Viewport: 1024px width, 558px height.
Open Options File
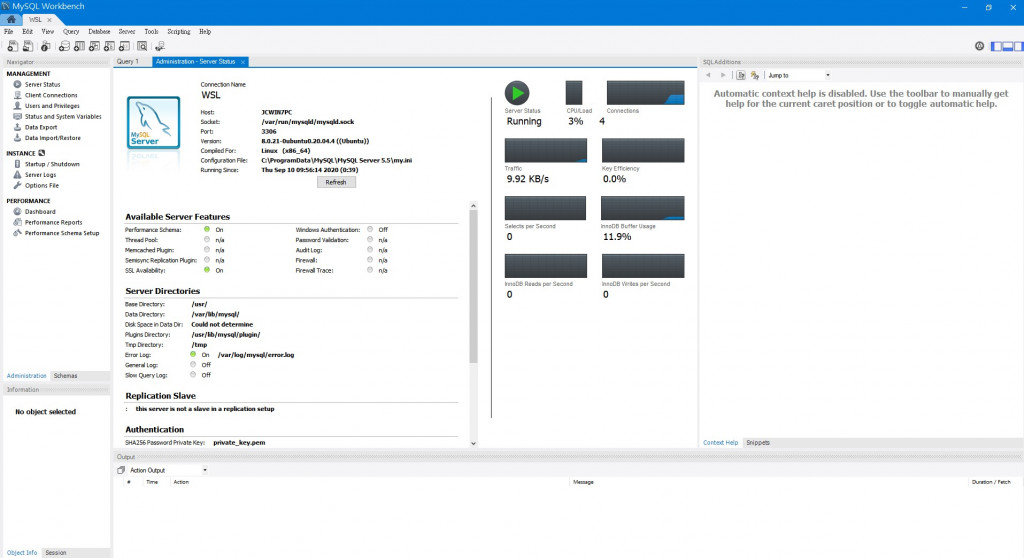[x=42, y=186]
